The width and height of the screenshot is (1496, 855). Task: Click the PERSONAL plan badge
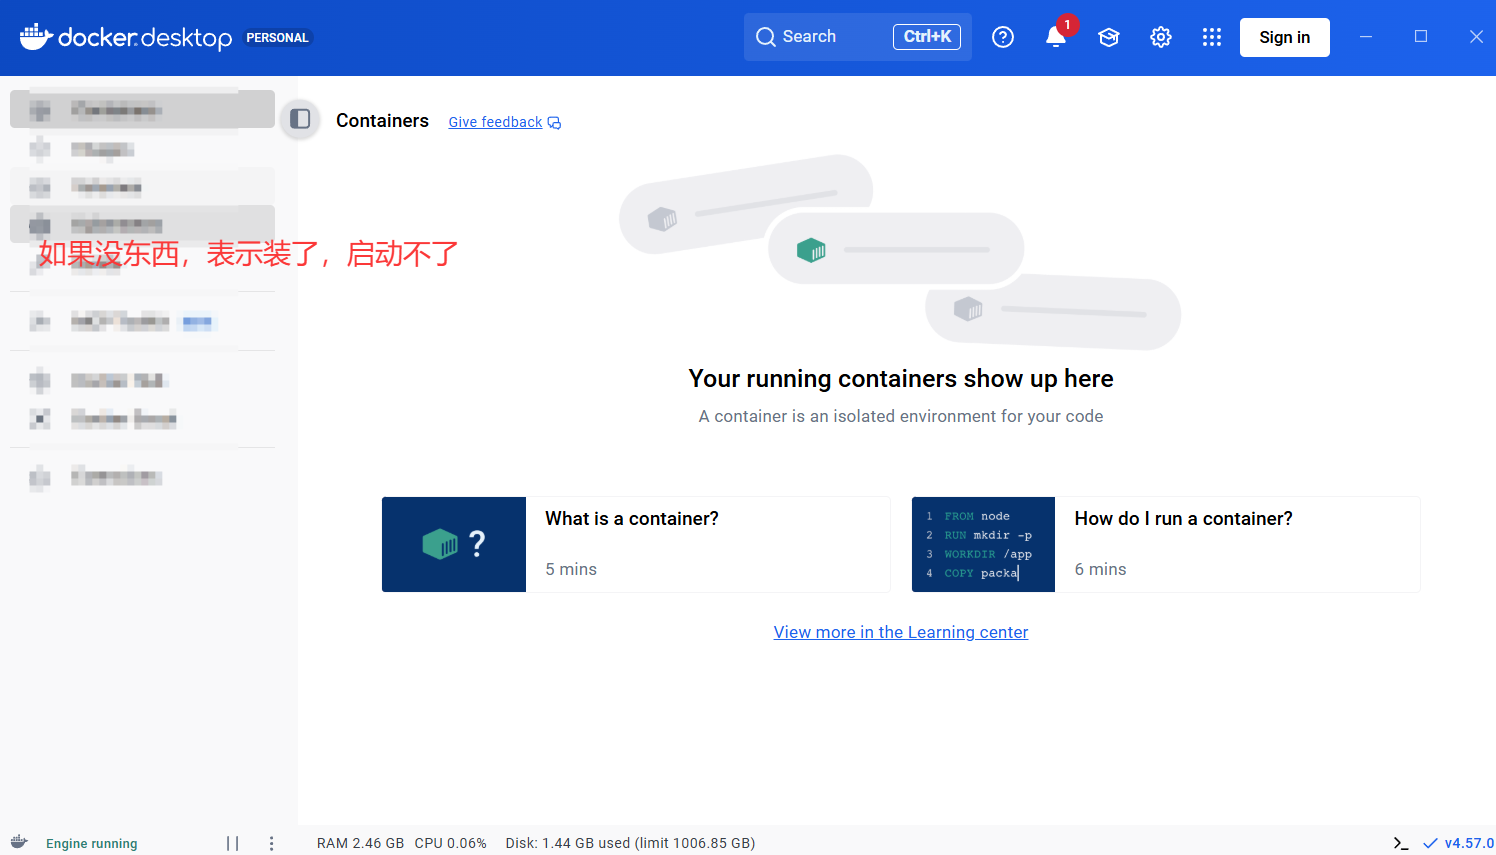pos(277,38)
